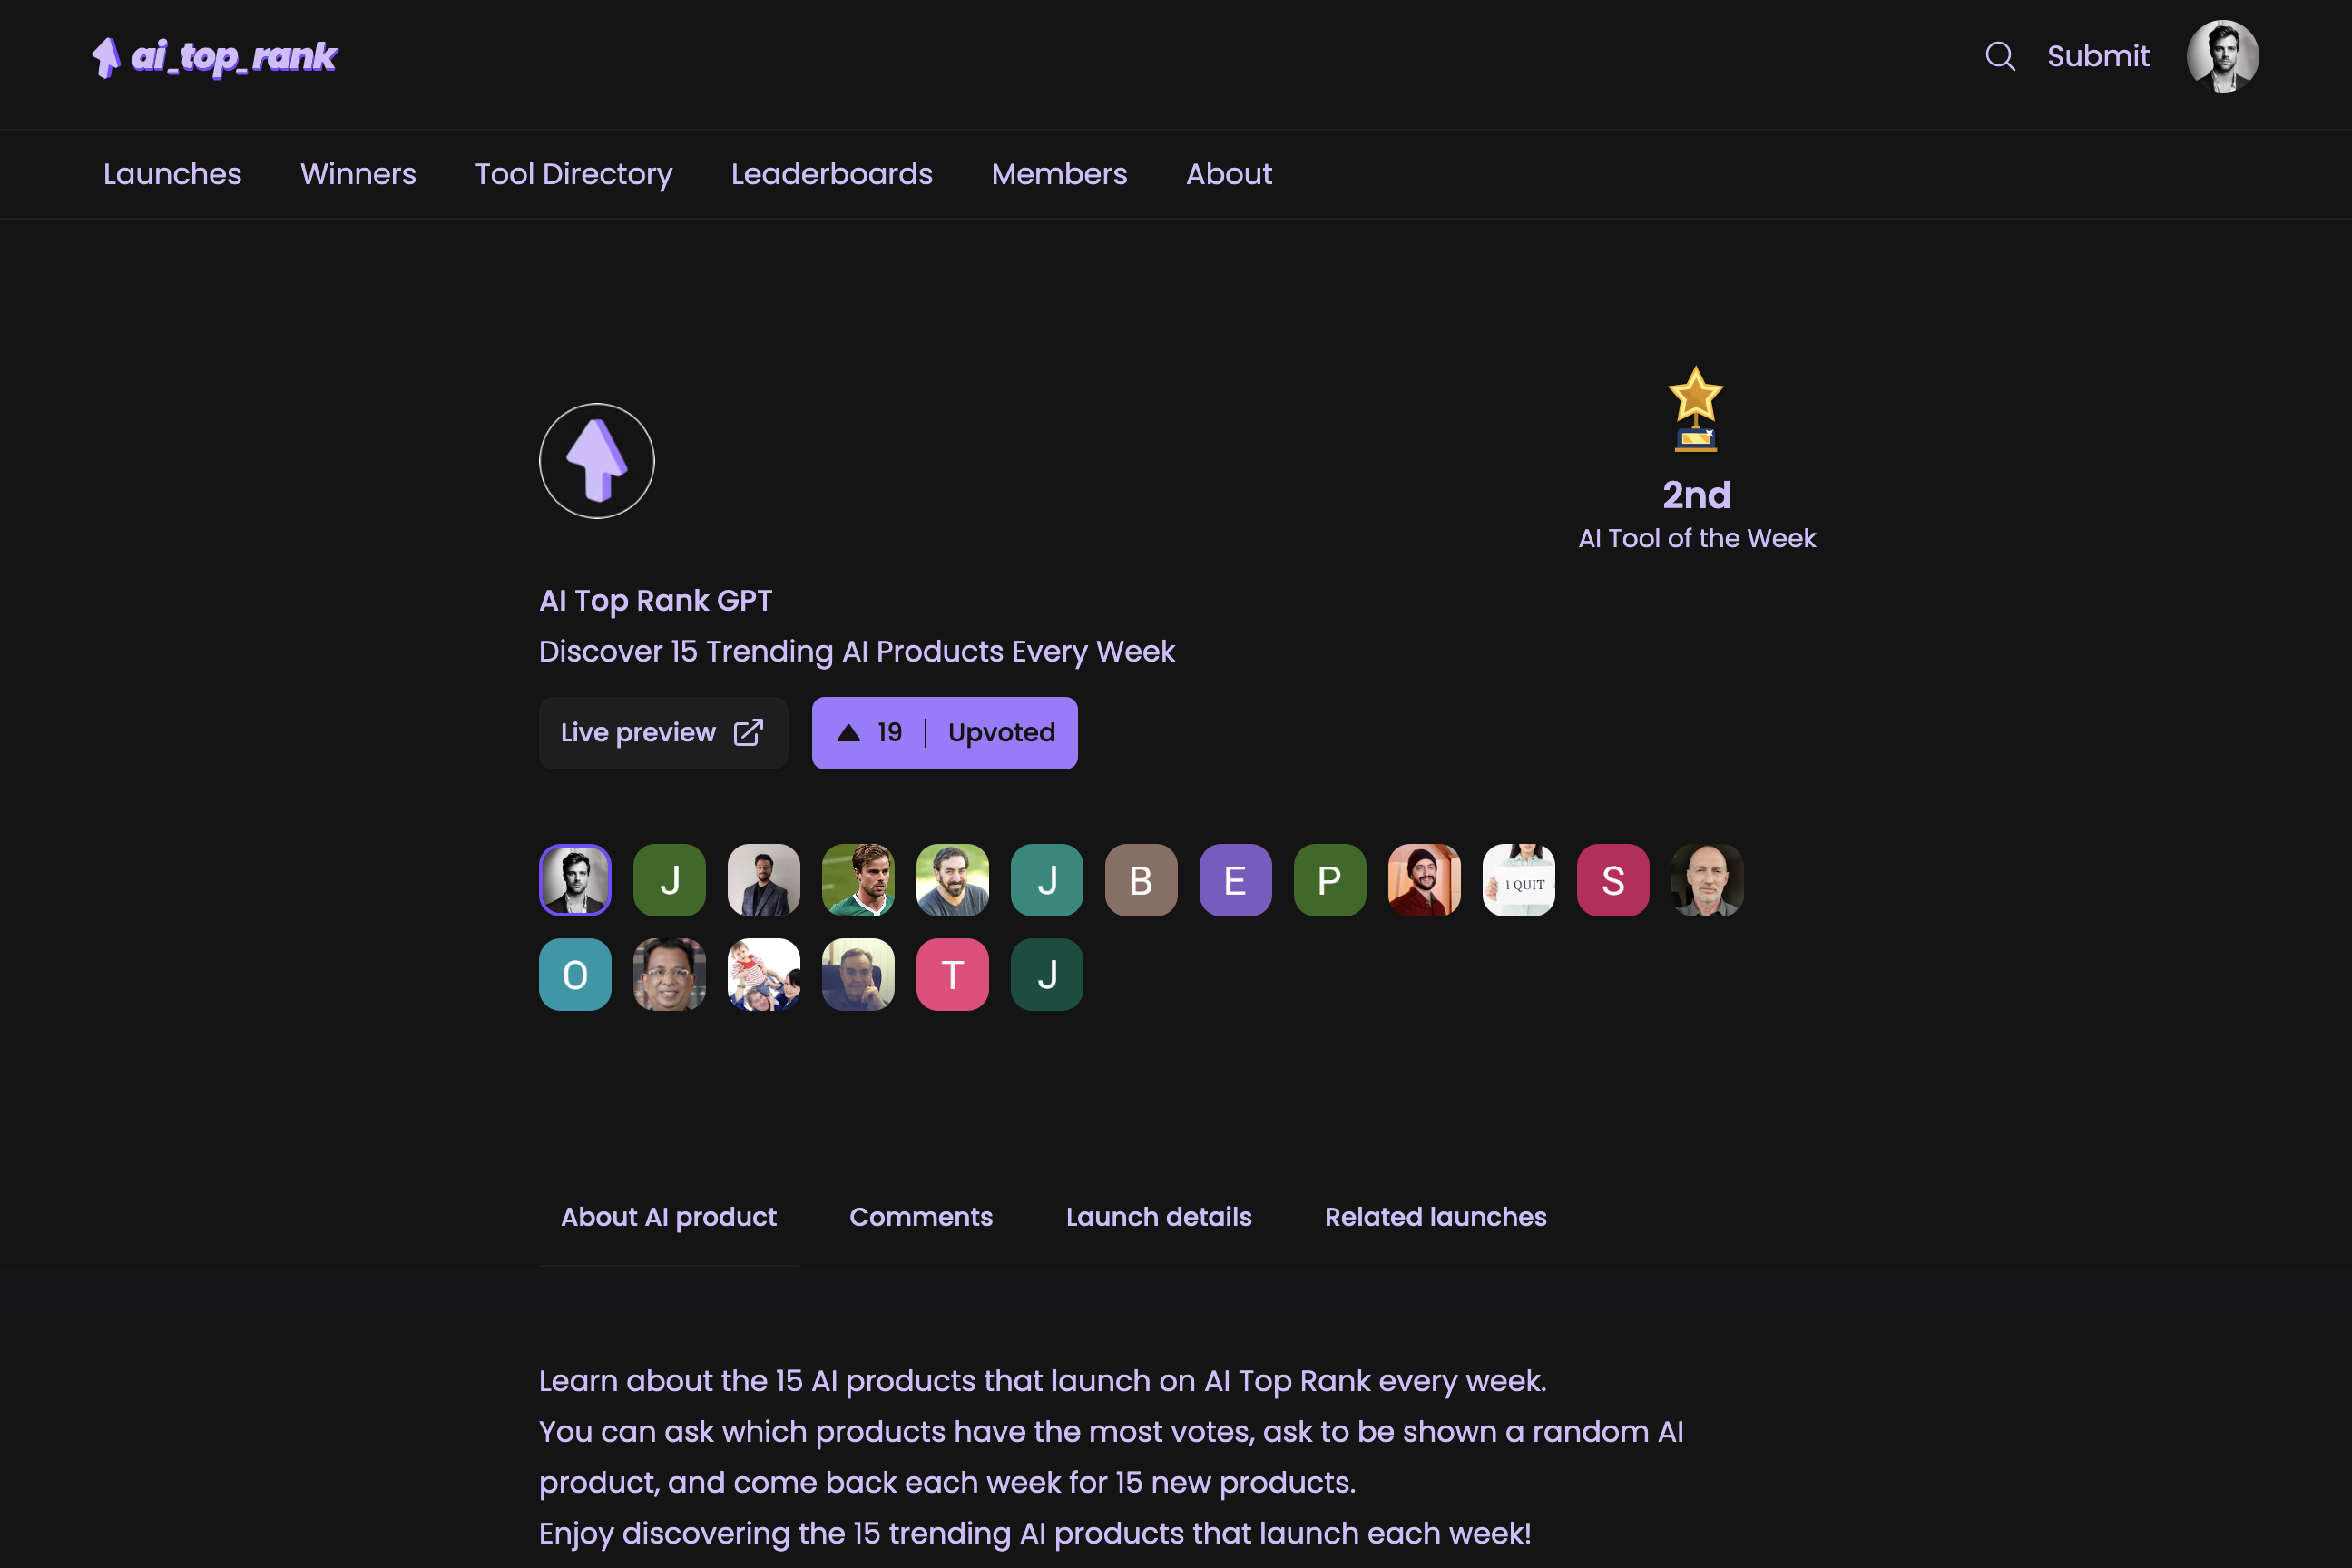Screen dimensions: 2352x1568
Task: Open the ai_top_rank logo home link
Action: (x=215, y=57)
